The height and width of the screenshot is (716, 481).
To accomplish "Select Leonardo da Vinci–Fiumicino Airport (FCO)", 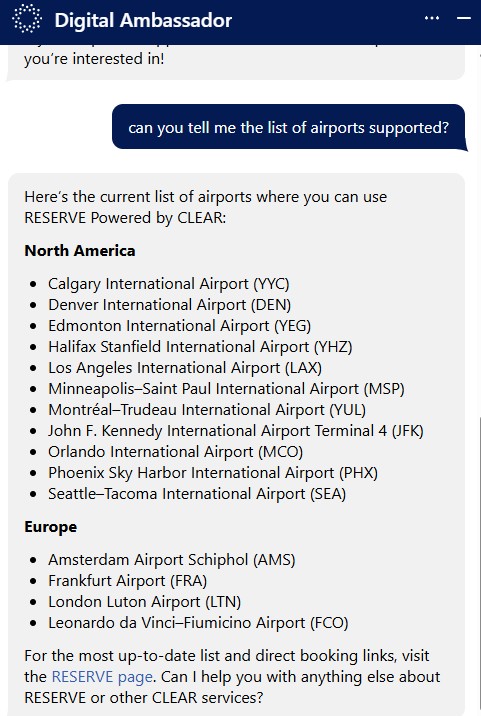I will pyautogui.click(x=198, y=622).
